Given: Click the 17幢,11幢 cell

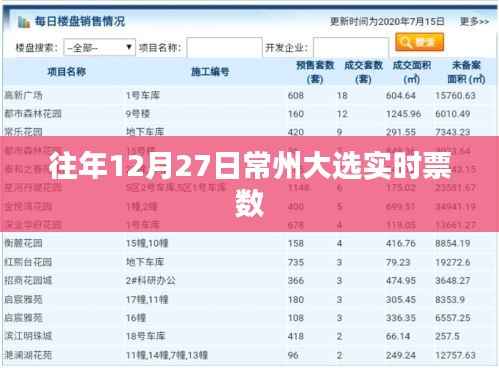Looking at the screenshot, I should click(147, 299).
